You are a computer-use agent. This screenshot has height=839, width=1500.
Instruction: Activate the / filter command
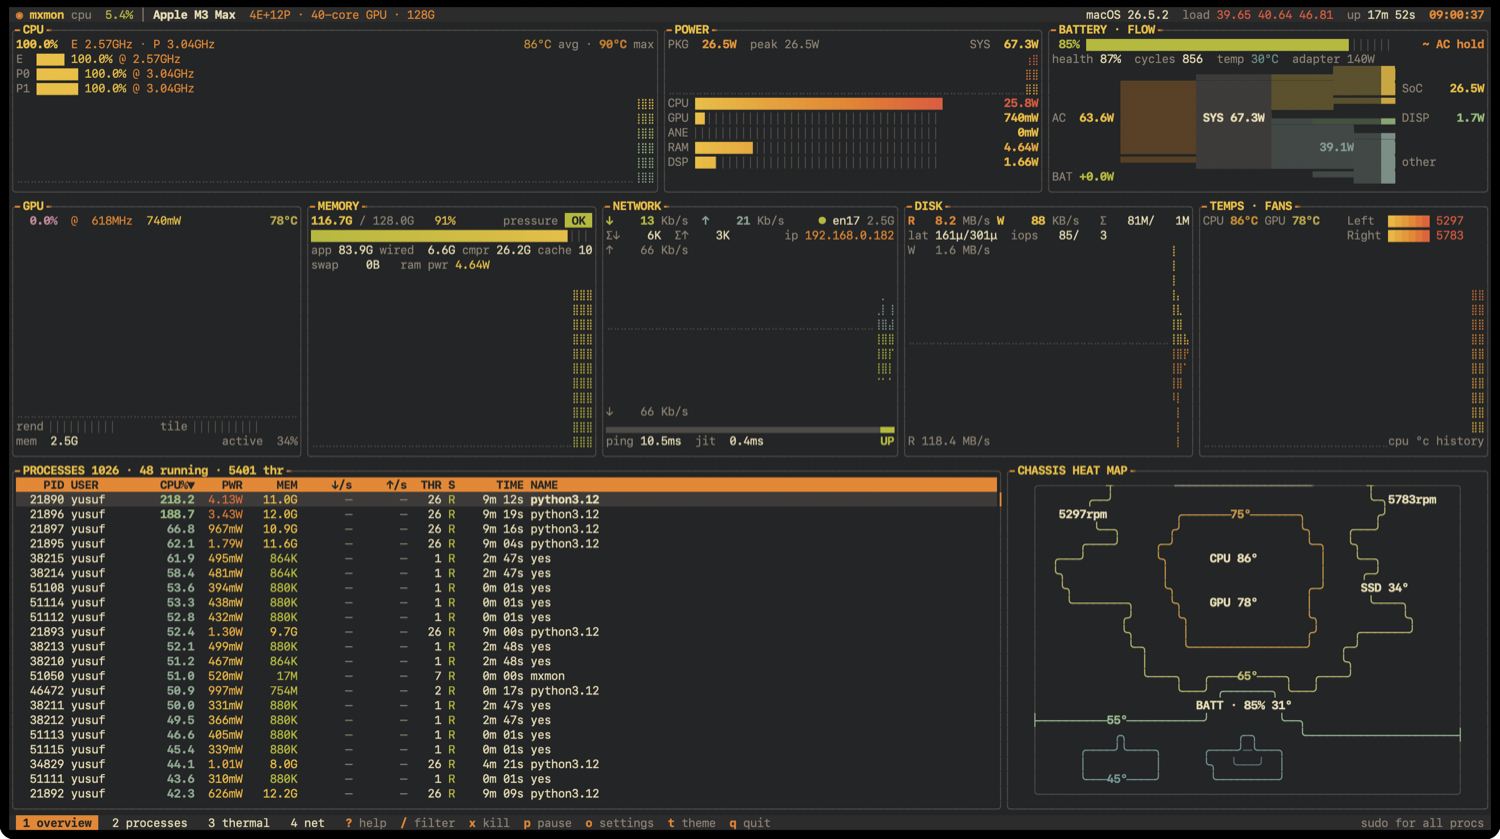[428, 823]
